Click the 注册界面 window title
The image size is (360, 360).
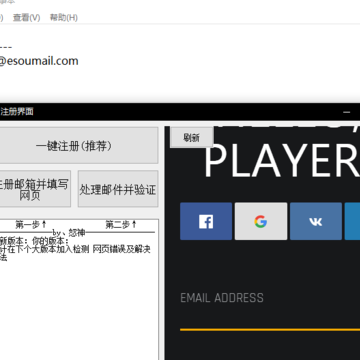(17, 112)
